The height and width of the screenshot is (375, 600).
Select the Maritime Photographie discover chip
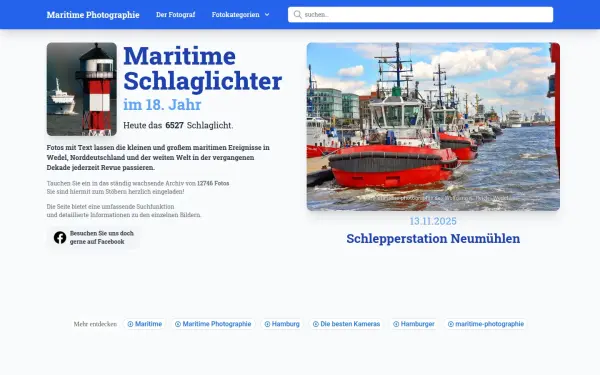(x=213, y=324)
